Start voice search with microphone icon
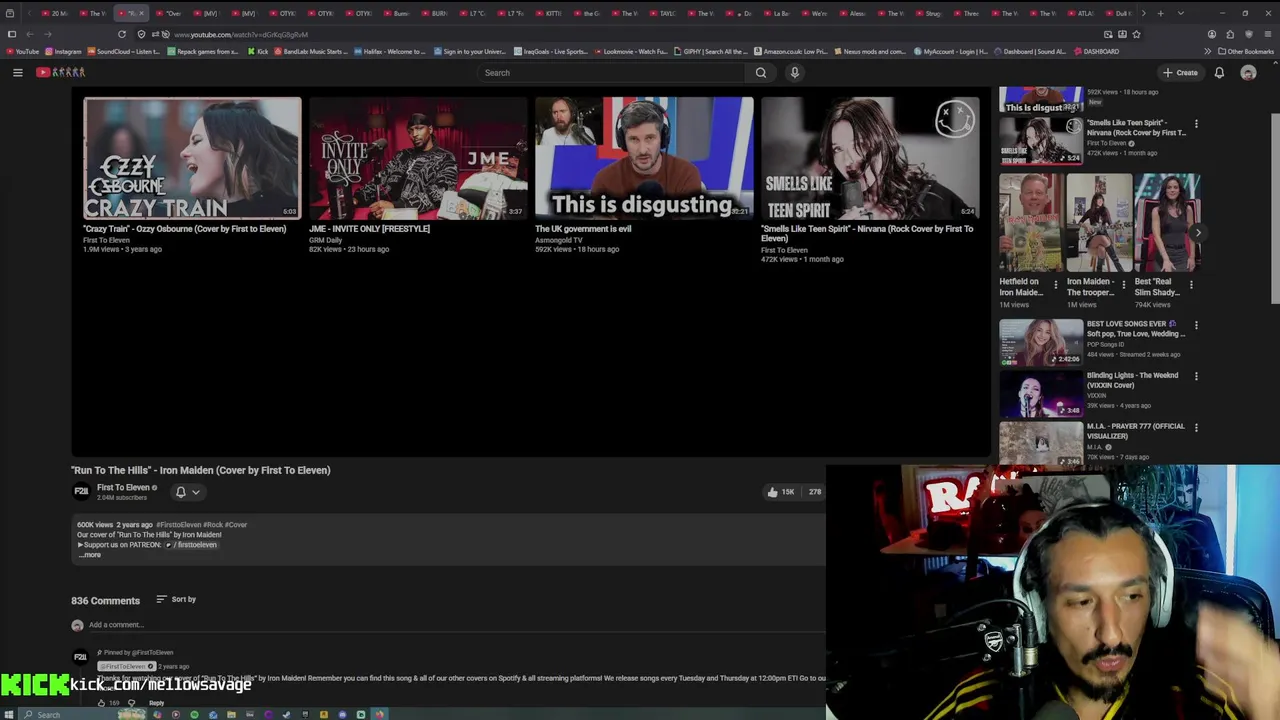This screenshot has width=1280, height=720. tap(795, 72)
